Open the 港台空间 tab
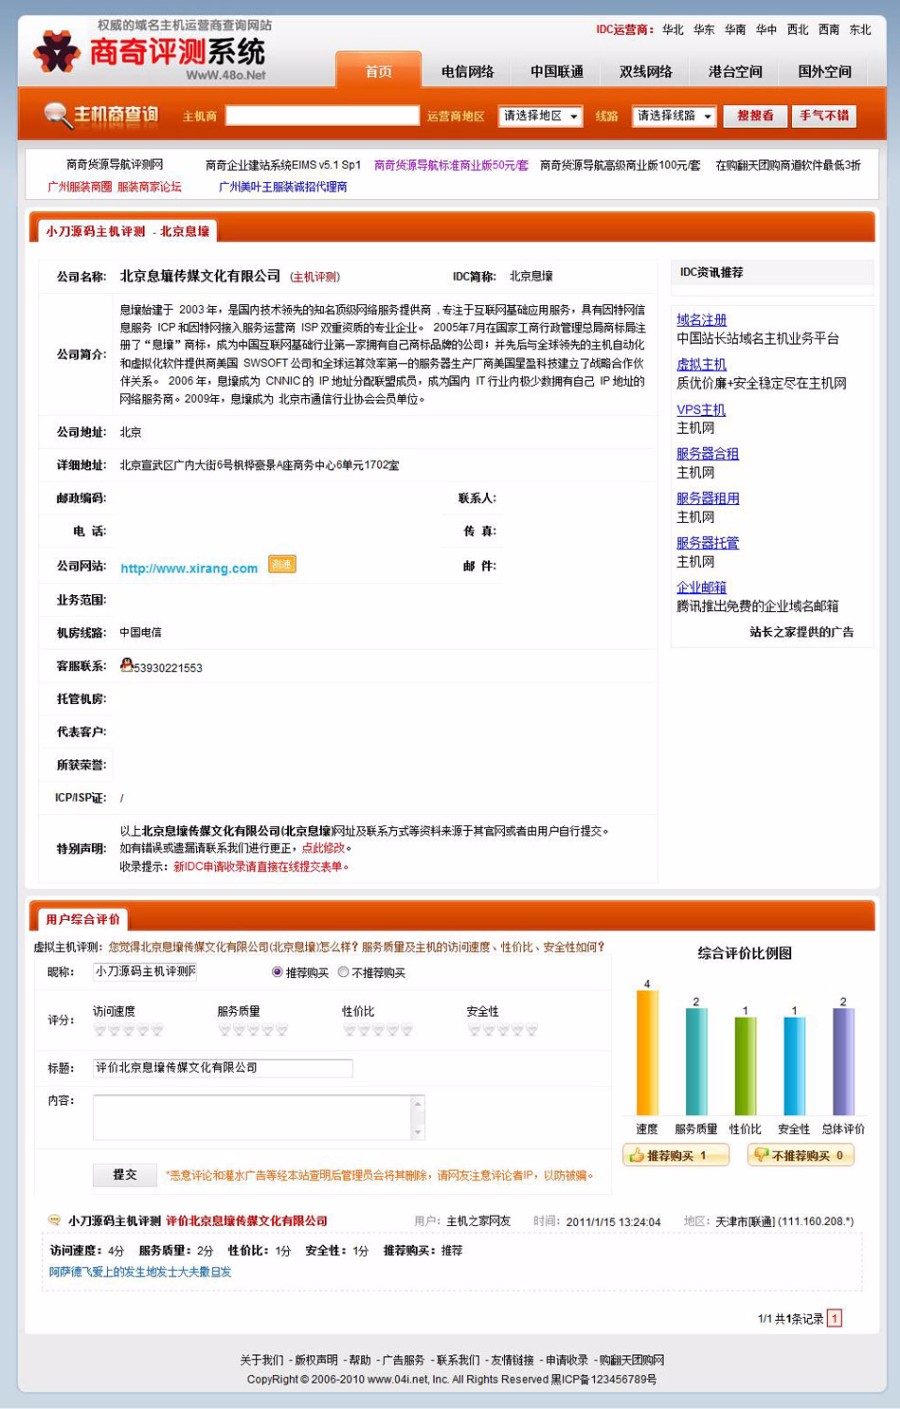The width and height of the screenshot is (900, 1409). point(735,71)
